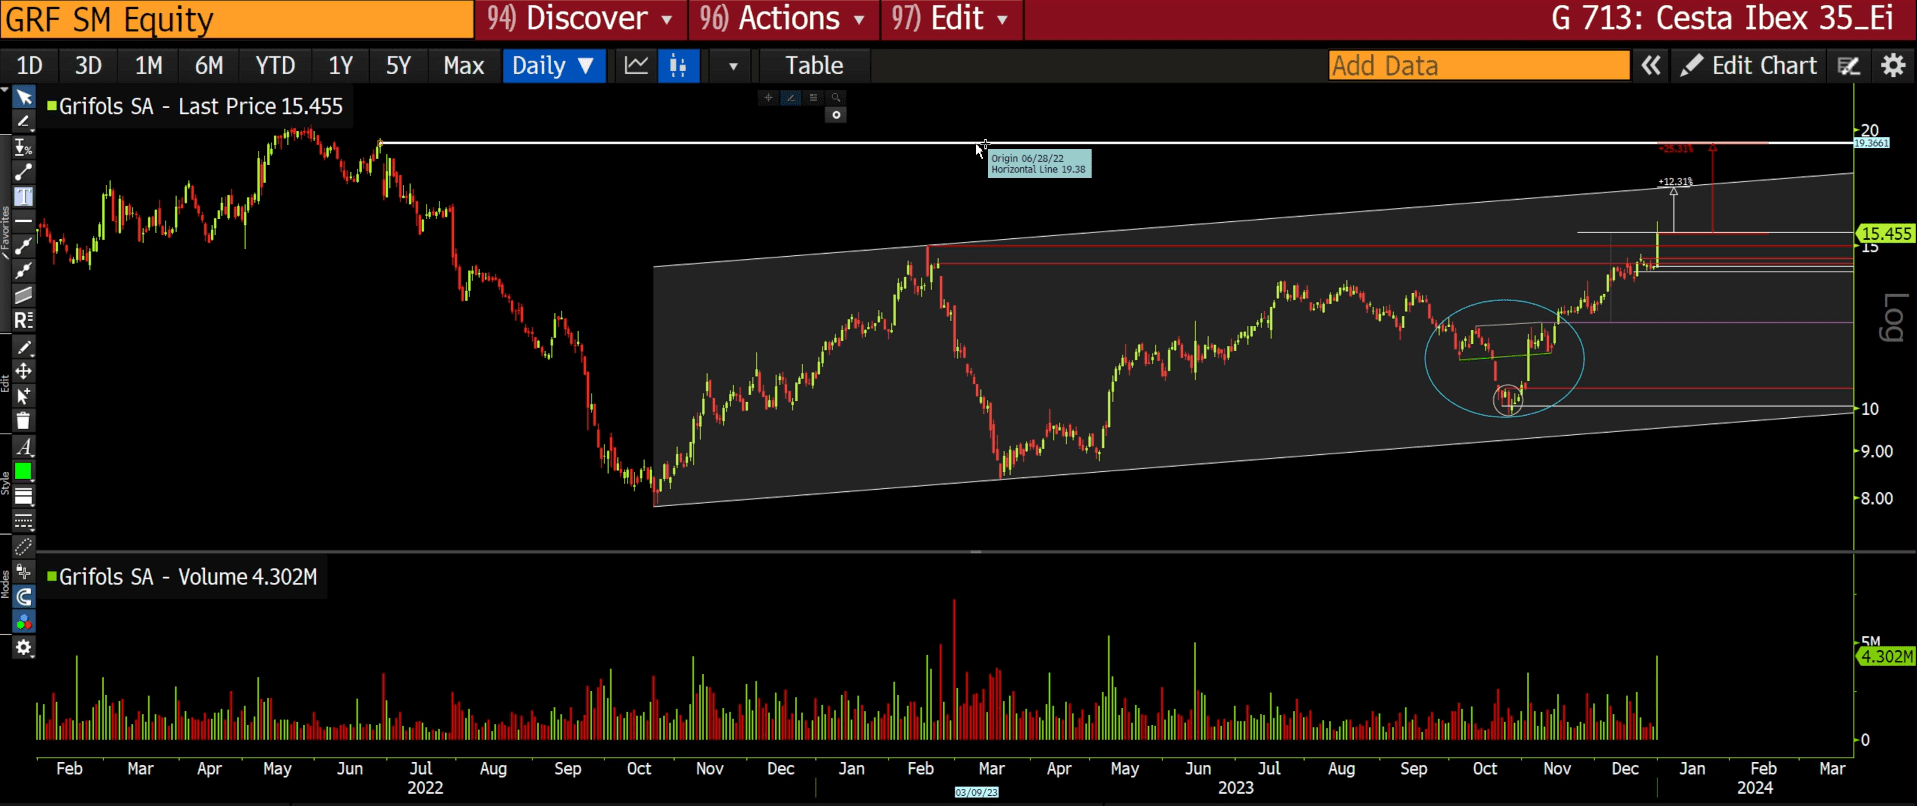Click the G 713: Cesta Ibex 35 title
The height and width of the screenshot is (806, 1917).
point(1724,19)
